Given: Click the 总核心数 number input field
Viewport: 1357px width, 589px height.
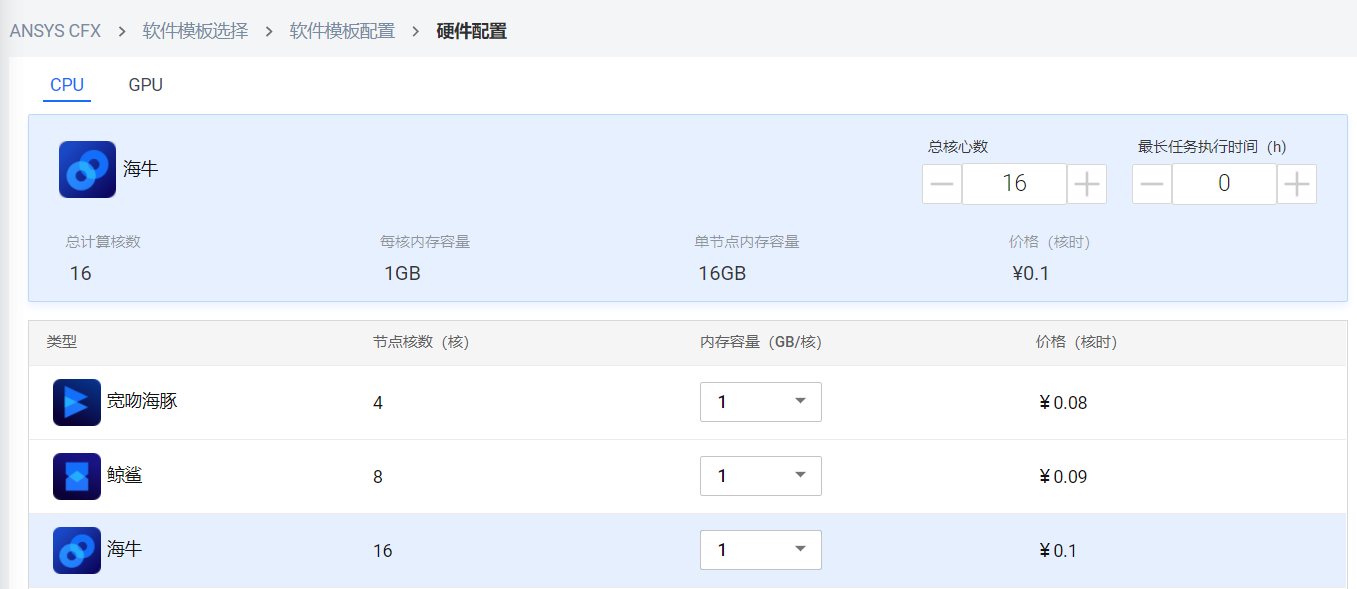Looking at the screenshot, I should pos(1014,184).
